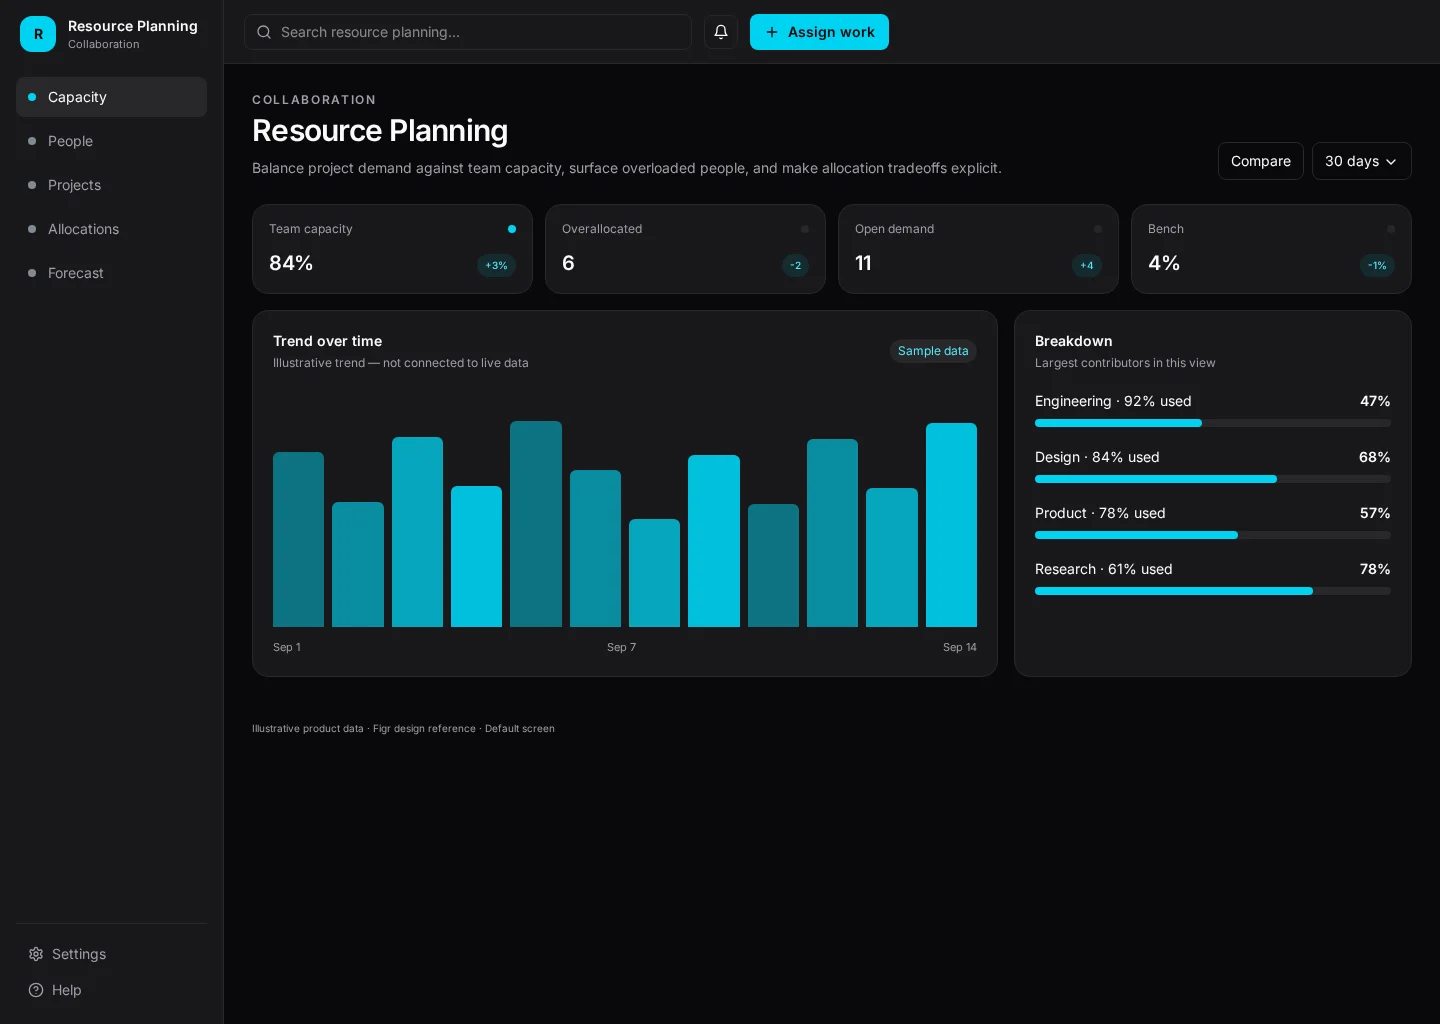Open the 30 days range dropdown
The width and height of the screenshot is (1440, 1024).
click(1361, 161)
